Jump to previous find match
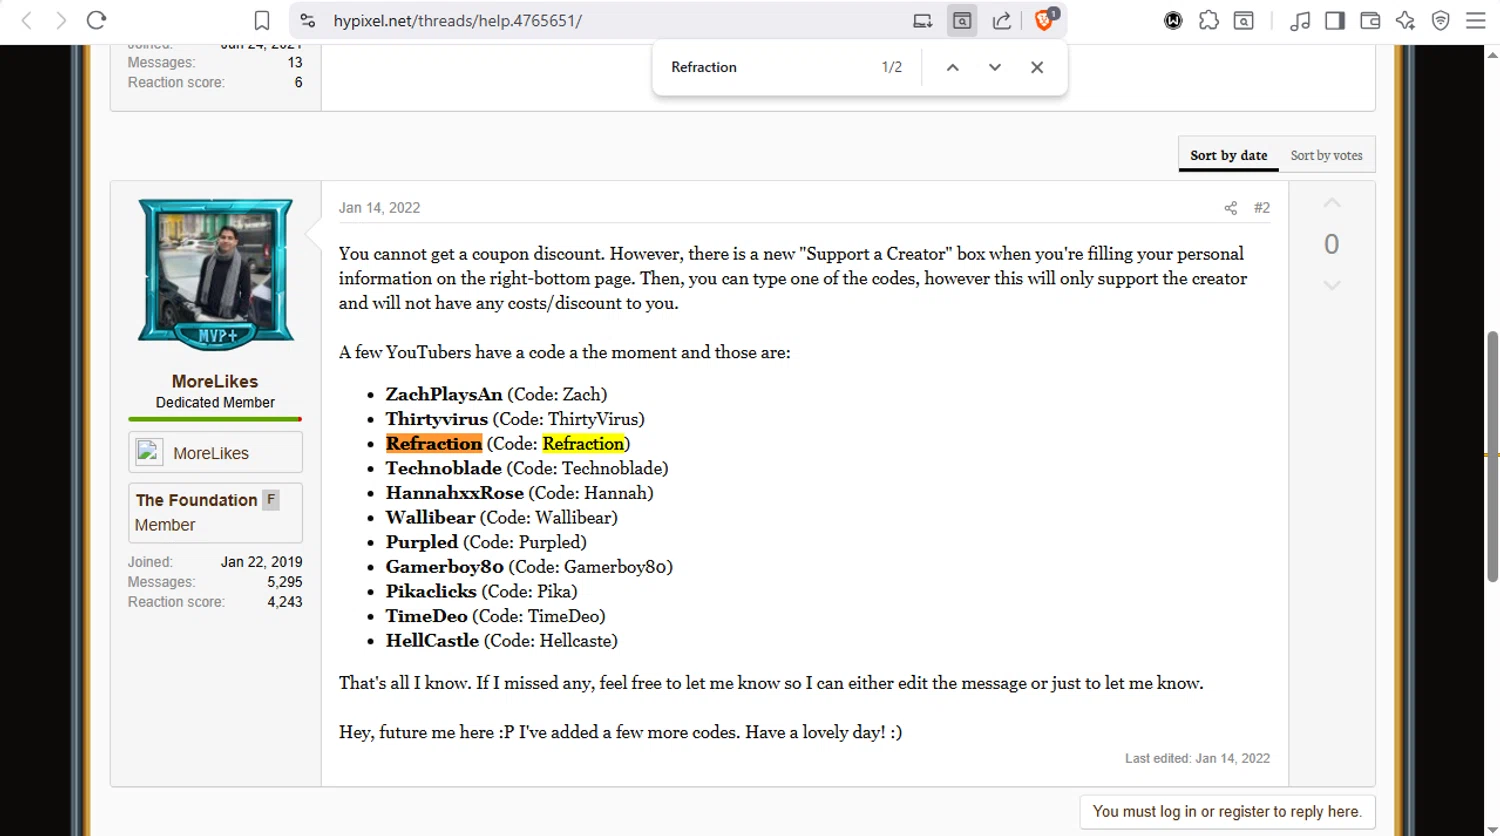 click(952, 67)
